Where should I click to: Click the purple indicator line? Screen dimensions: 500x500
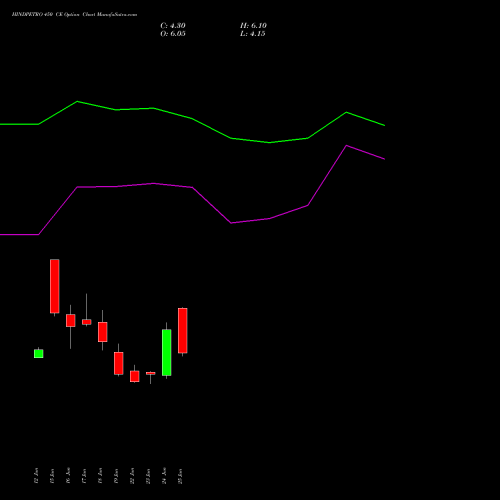pos(193,188)
